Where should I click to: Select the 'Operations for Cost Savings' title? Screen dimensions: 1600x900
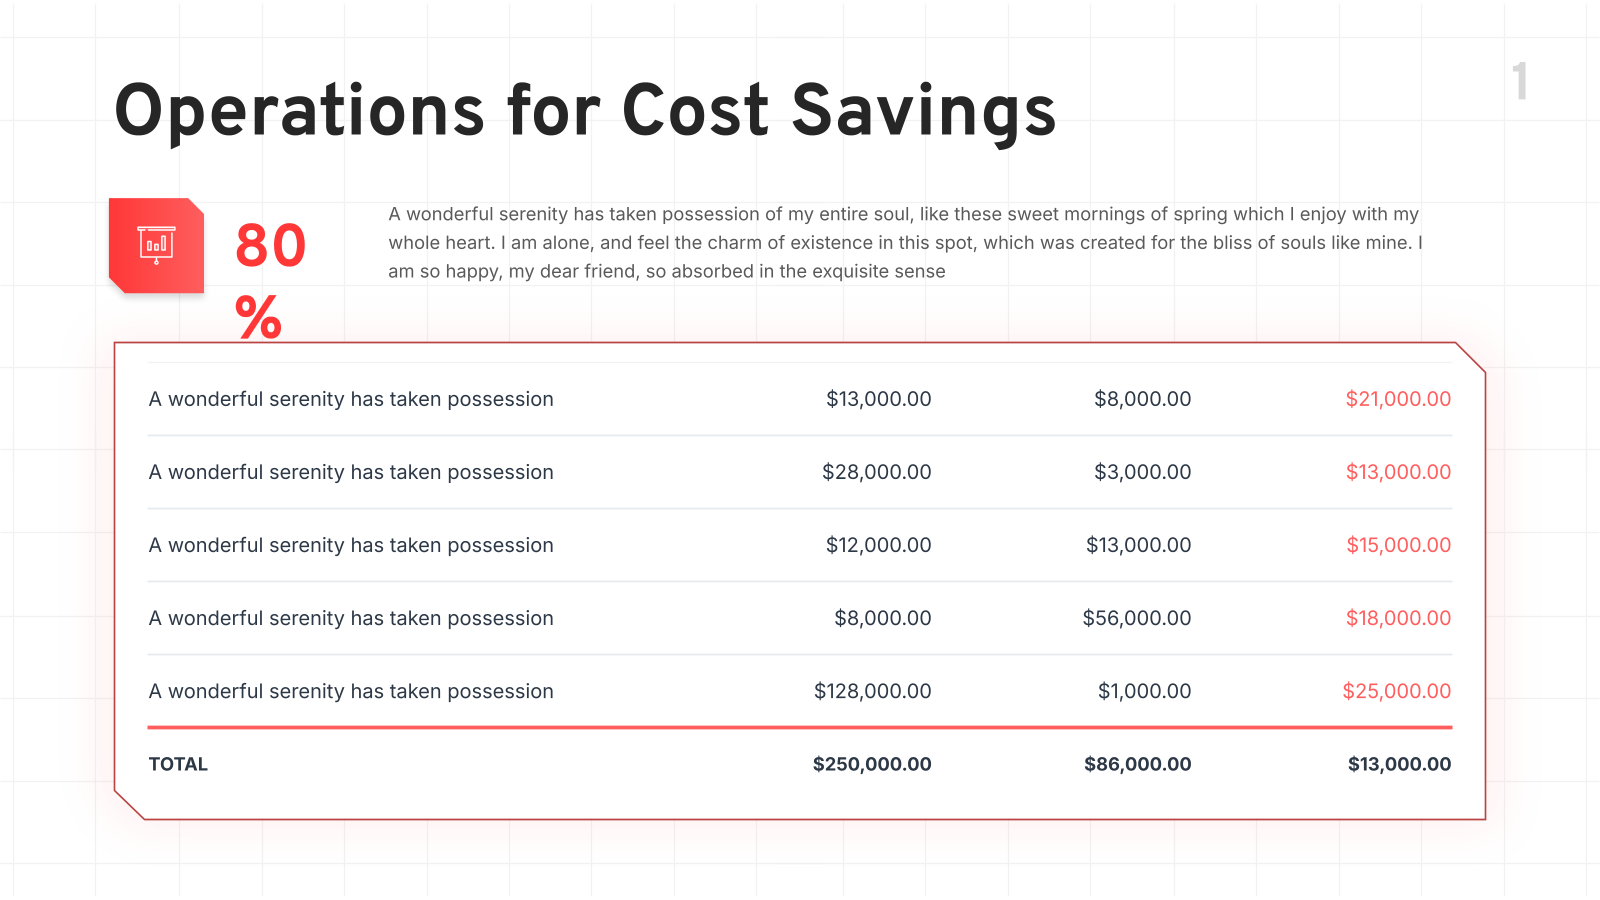tap(585, 111)
